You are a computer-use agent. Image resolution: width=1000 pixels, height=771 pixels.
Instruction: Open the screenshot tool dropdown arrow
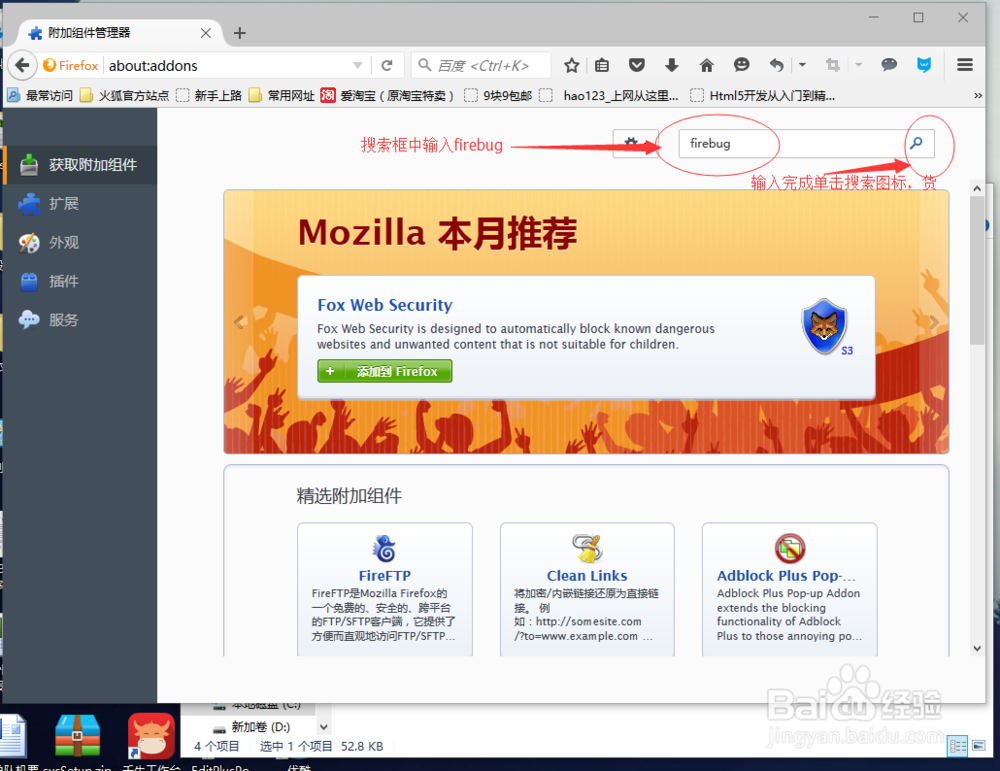(x=858, y=65)
